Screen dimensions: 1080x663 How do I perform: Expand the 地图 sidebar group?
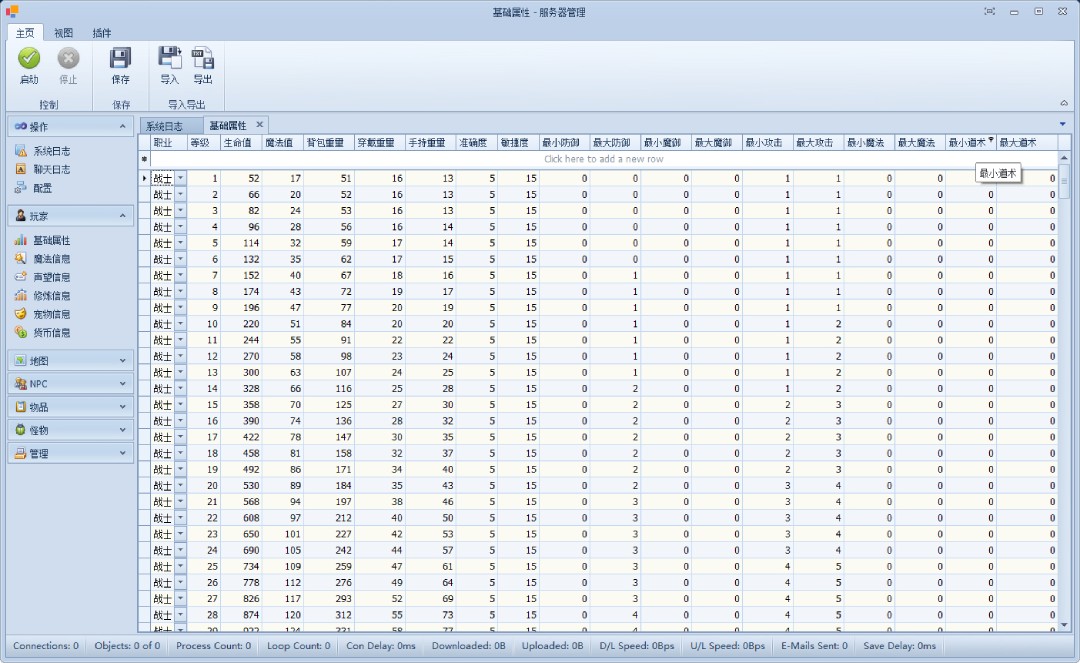pyautogui.click(x=70, y=360)
